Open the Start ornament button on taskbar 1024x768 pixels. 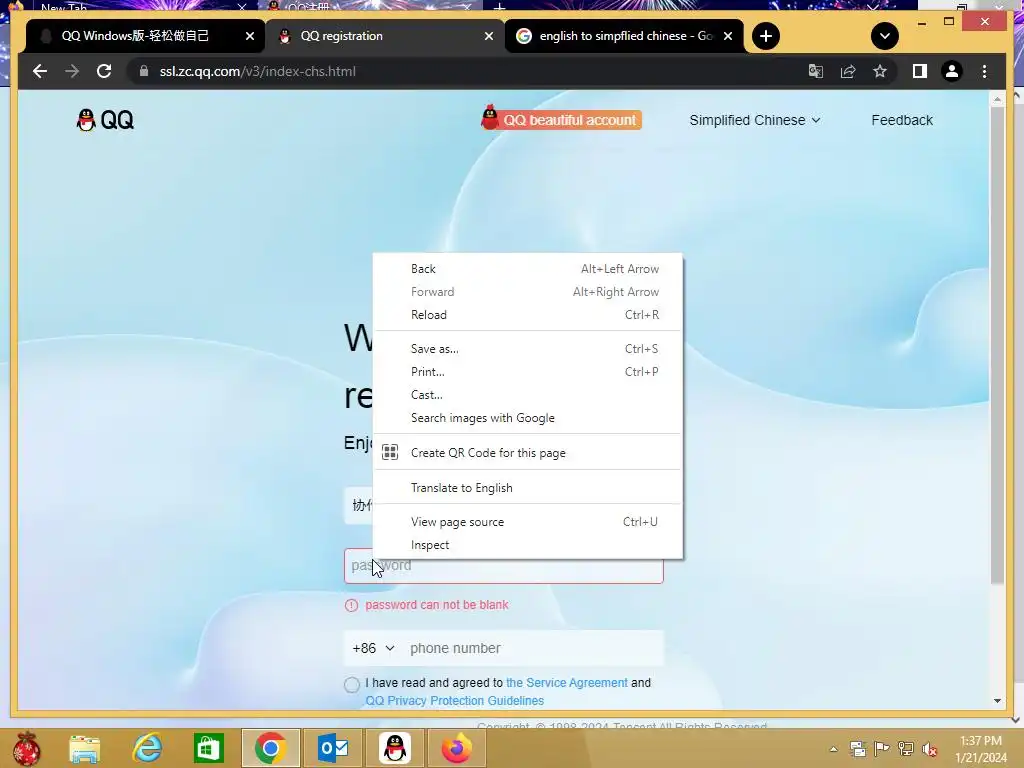pyautogui.click(x=26, y=748)
